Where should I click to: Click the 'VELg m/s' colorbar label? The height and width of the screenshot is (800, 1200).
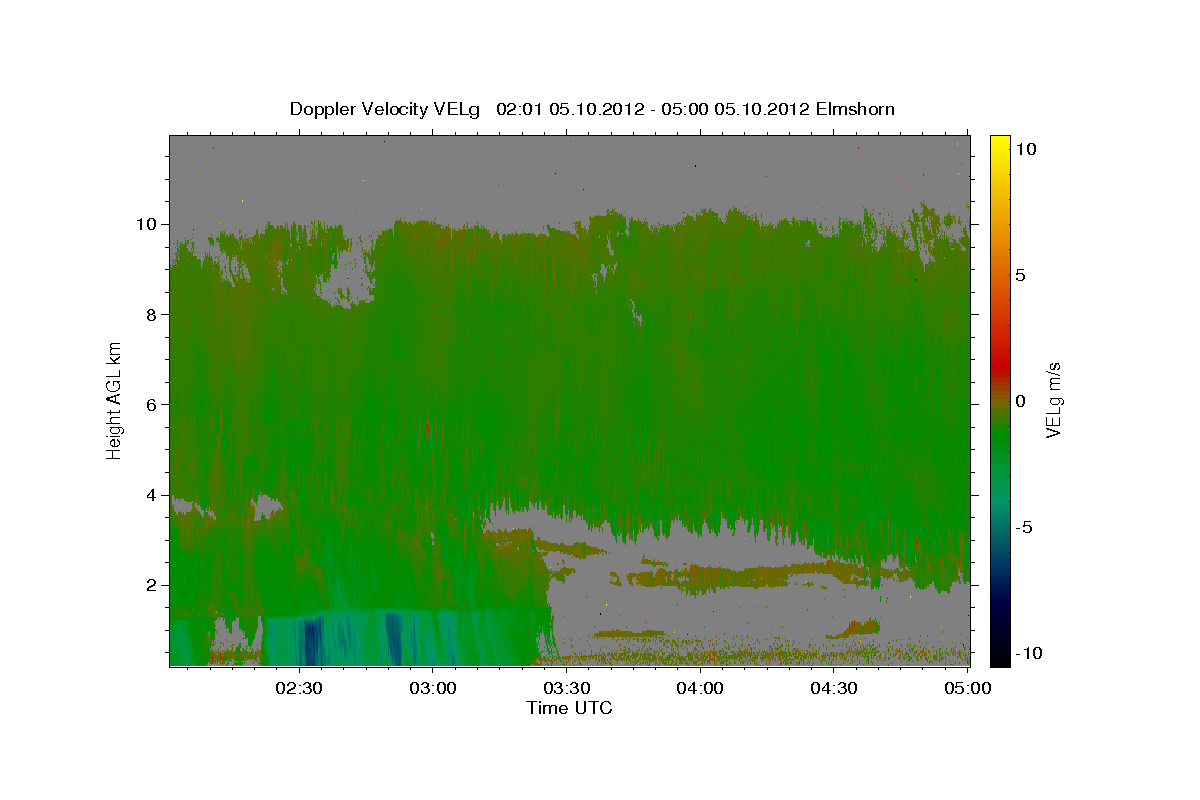pos(1053,400)
